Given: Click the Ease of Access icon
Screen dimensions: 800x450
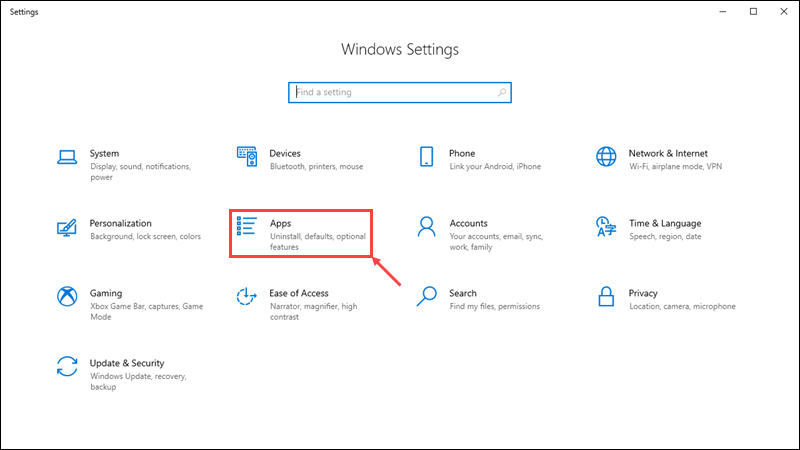Looking at the screenshot, I should [246, 296].
